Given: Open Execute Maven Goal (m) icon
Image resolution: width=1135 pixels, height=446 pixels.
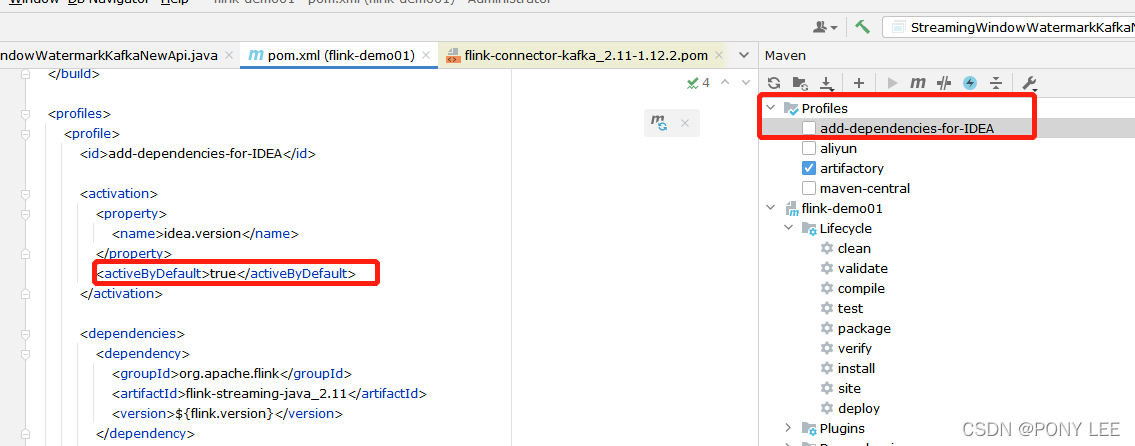Looking at the screenshot, I should [918, 83].
